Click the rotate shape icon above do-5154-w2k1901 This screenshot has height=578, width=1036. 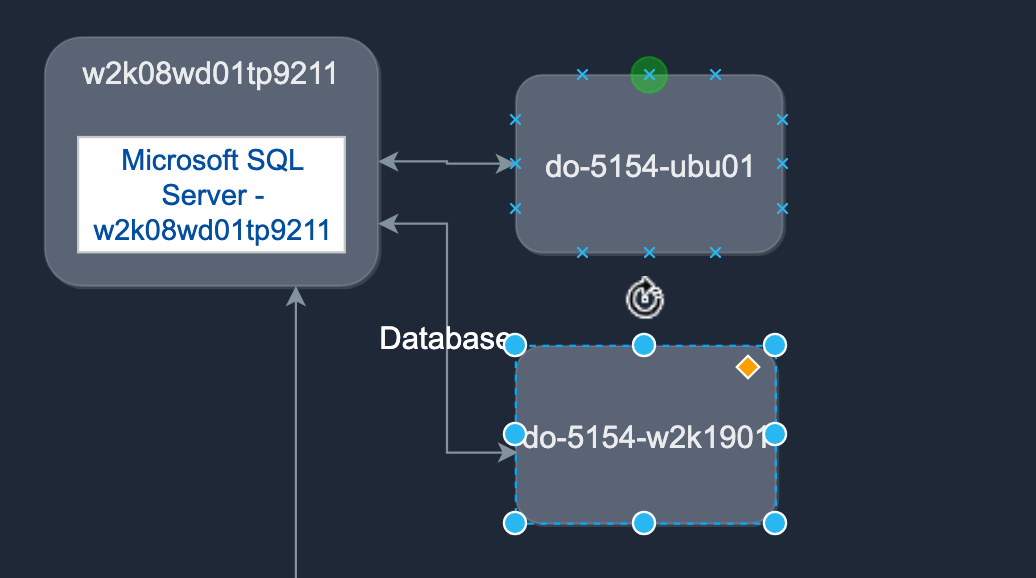[646, 296]
